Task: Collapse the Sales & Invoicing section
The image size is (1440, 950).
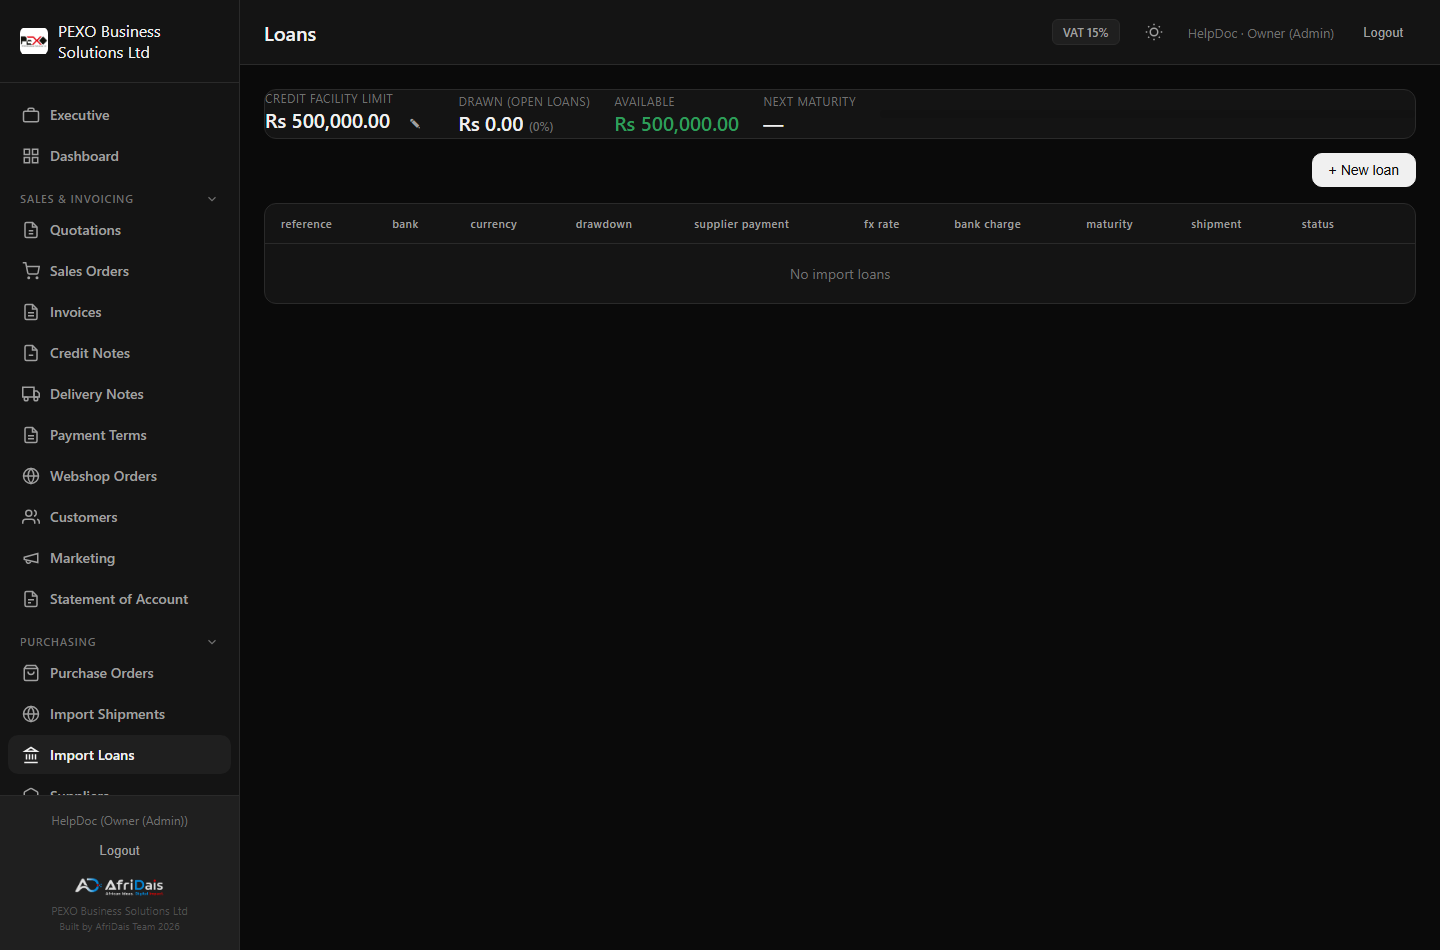Action: point(212,199)
